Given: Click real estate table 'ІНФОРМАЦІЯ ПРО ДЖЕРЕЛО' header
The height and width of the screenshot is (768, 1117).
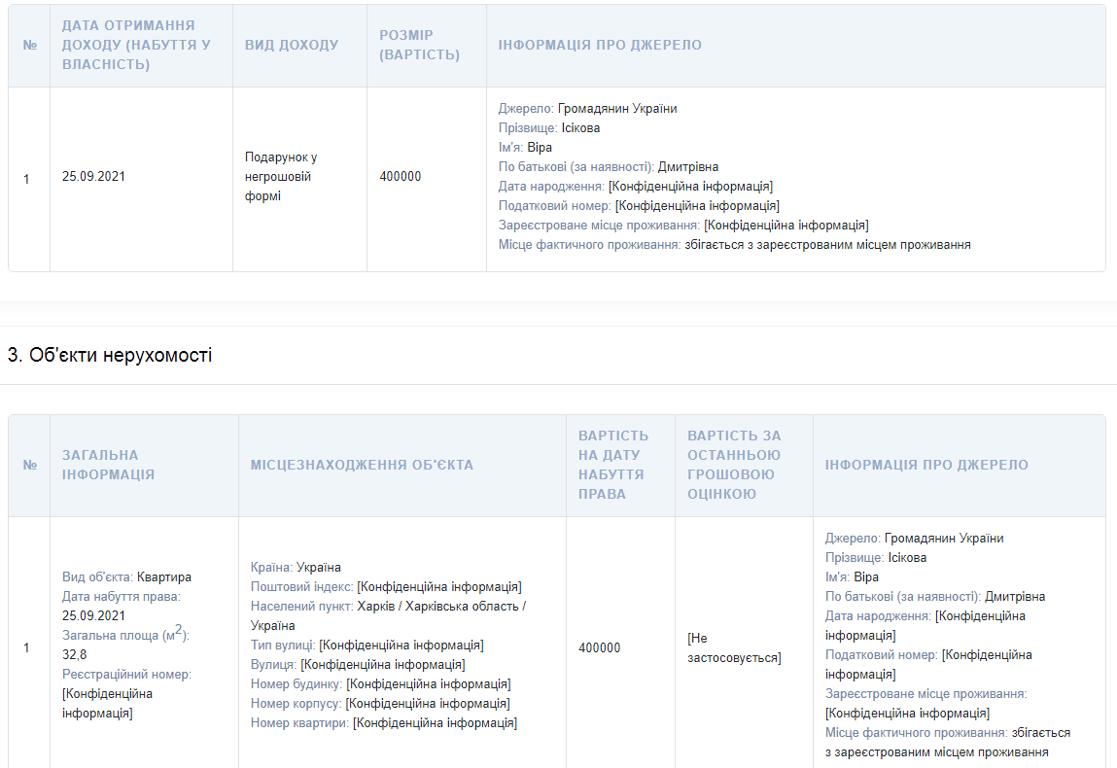Looking at the screenshot, I should click(x=927, y=465).
